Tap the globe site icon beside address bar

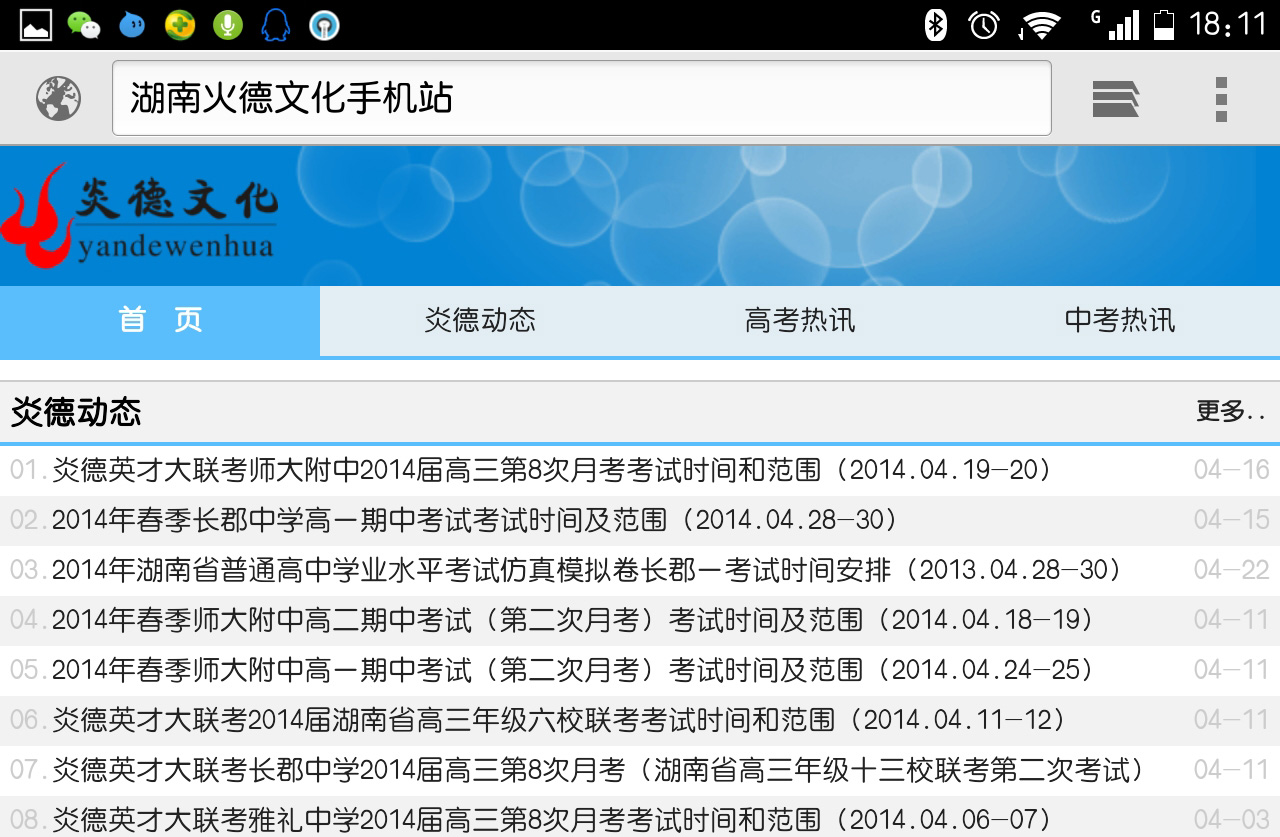click(58, 98)
